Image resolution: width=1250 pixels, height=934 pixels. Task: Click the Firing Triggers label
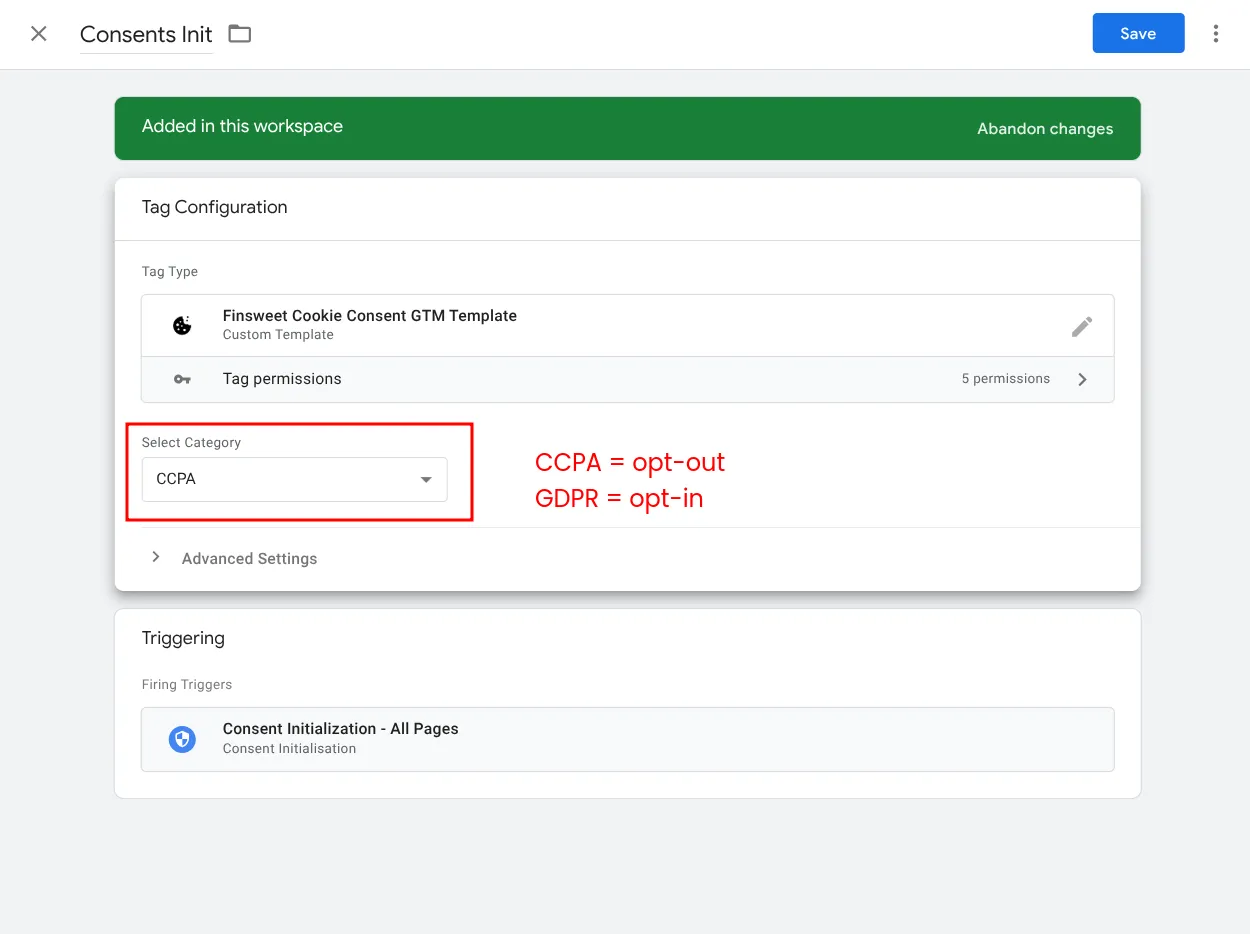tap(187, 685)
